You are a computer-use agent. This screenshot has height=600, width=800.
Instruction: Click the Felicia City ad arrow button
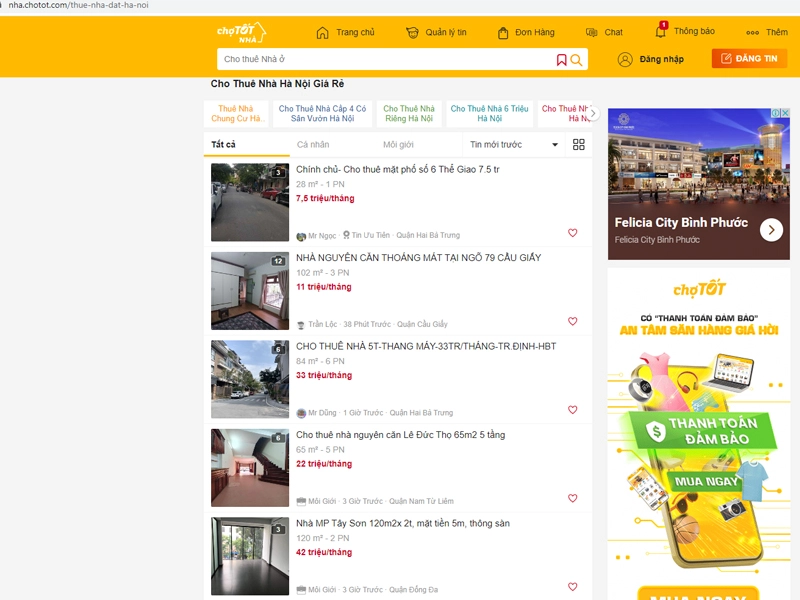click(x=771, y=230)
